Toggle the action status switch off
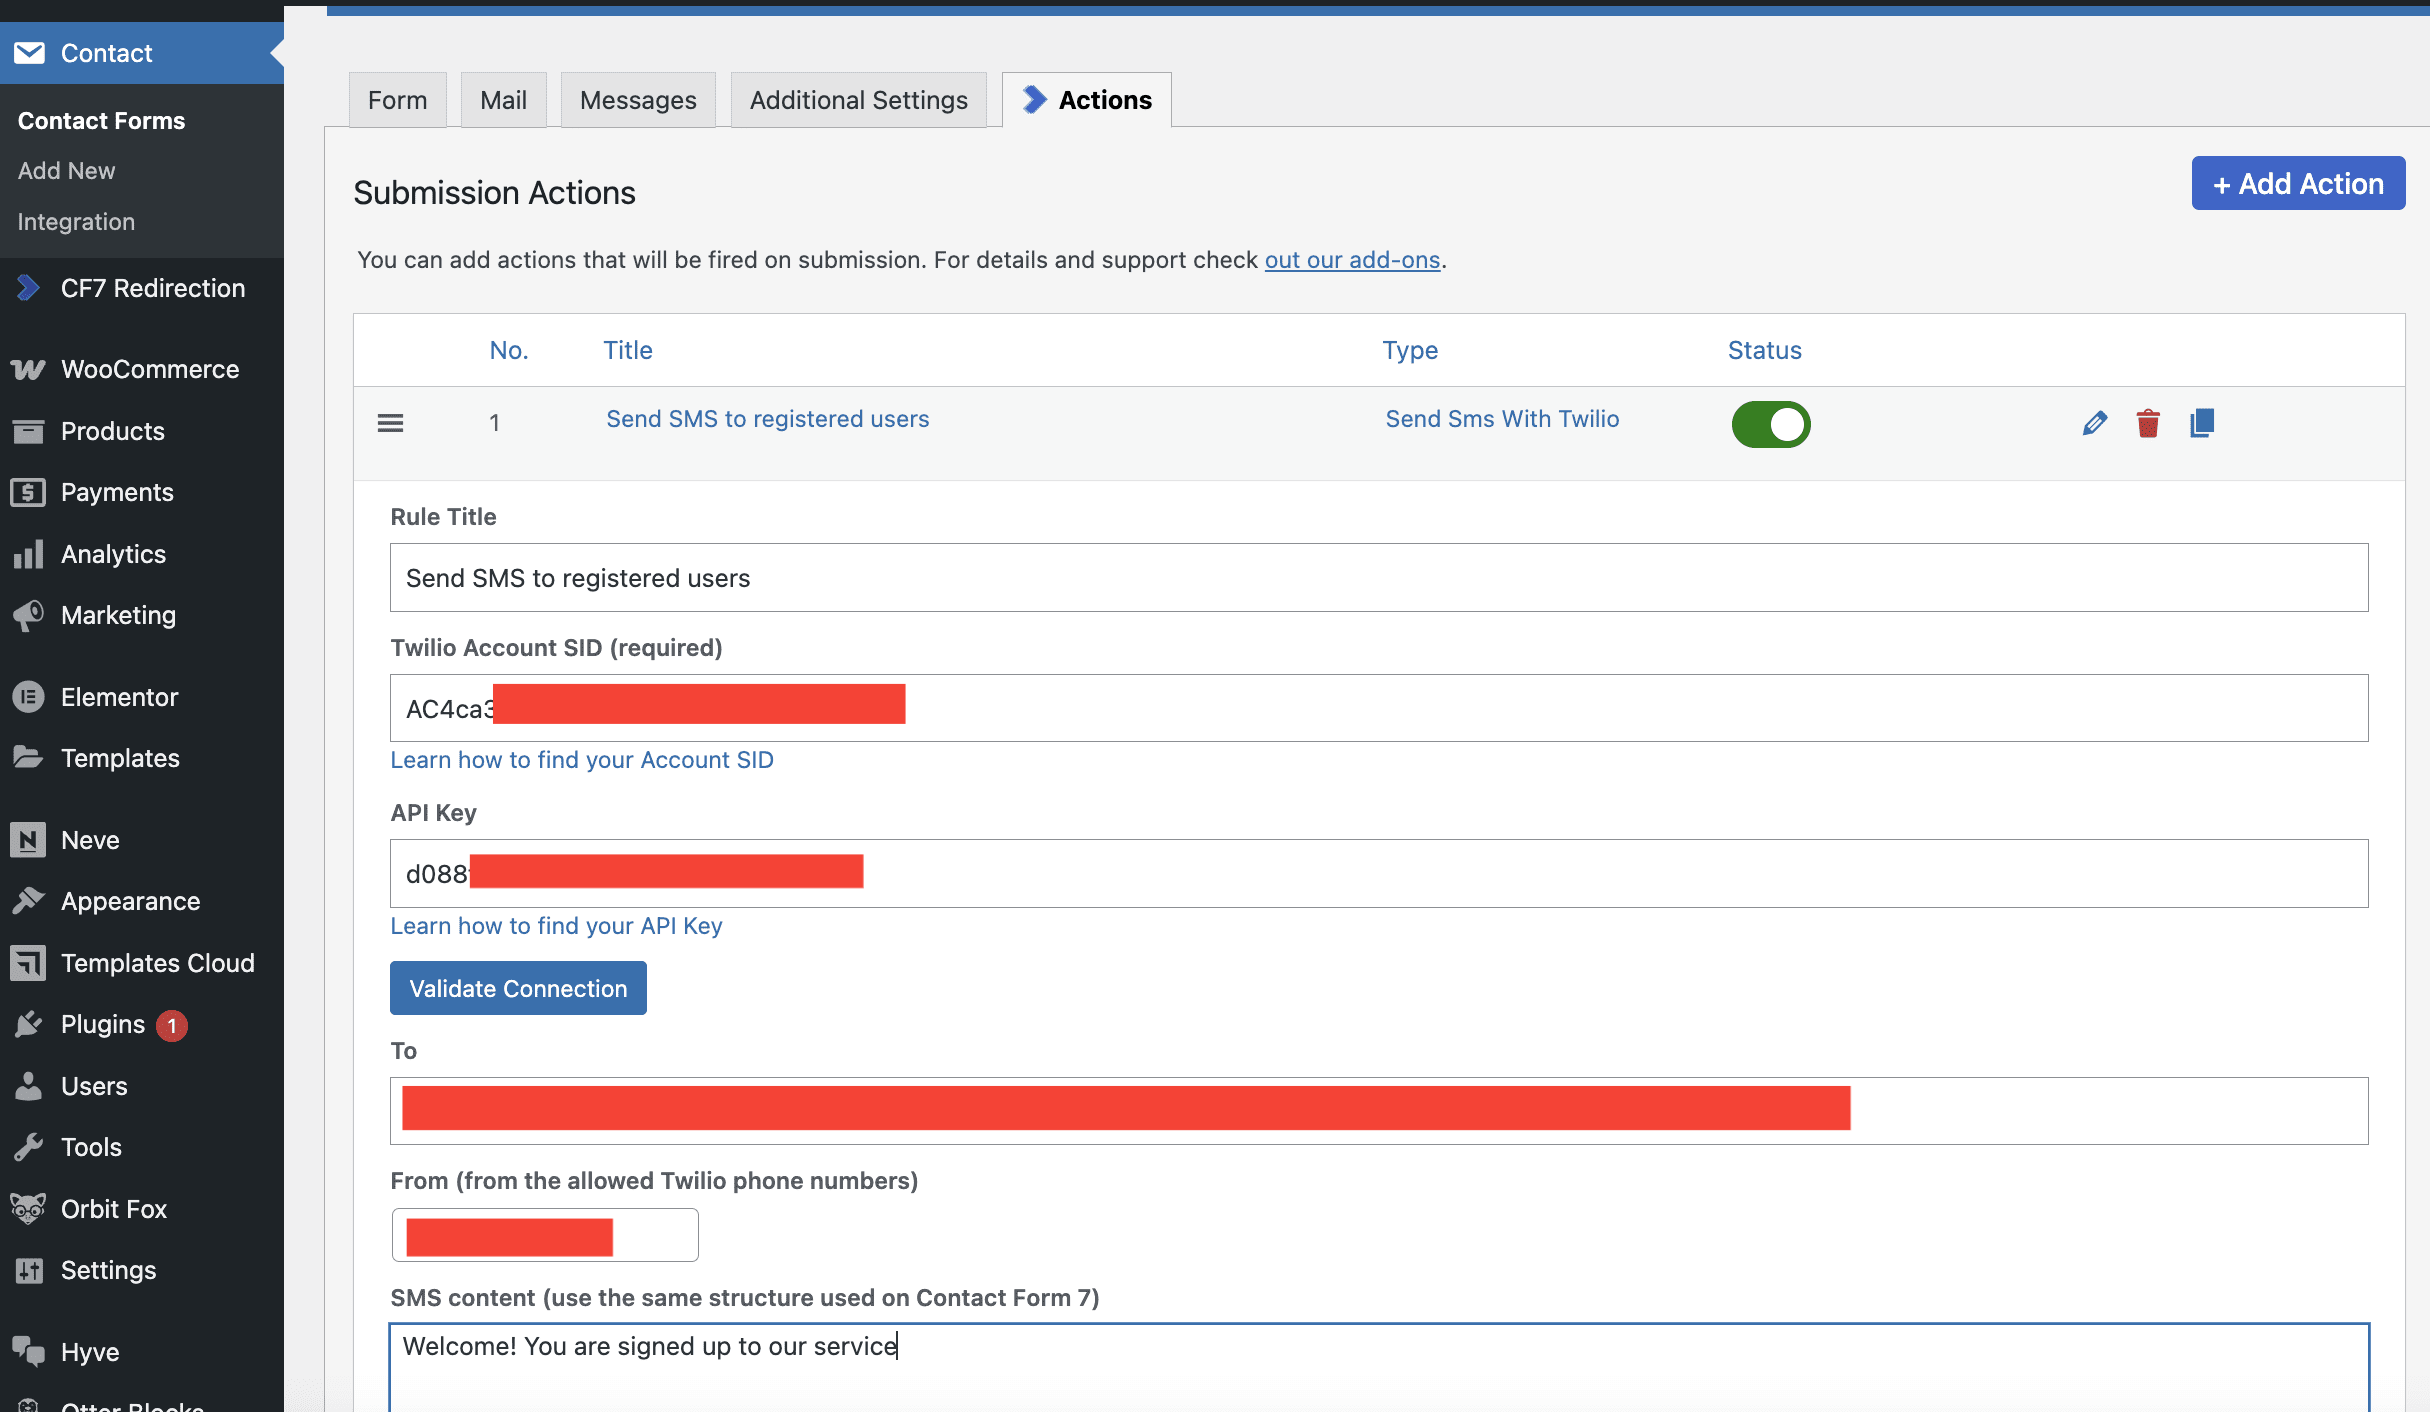Screen dimensions: 2430x1412 (1771, 424)
